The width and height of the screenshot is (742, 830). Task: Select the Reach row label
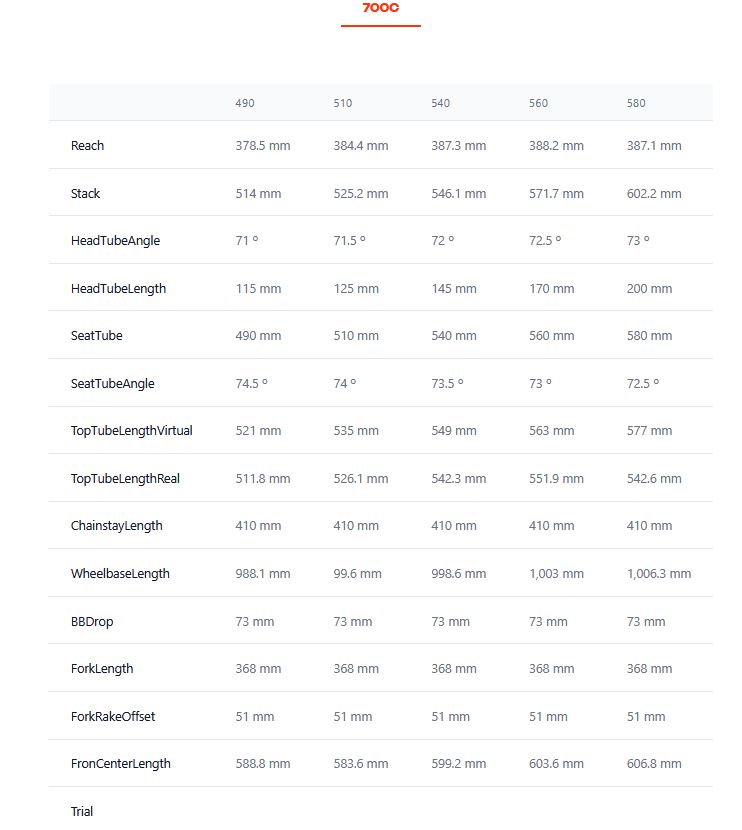[87, 146]
